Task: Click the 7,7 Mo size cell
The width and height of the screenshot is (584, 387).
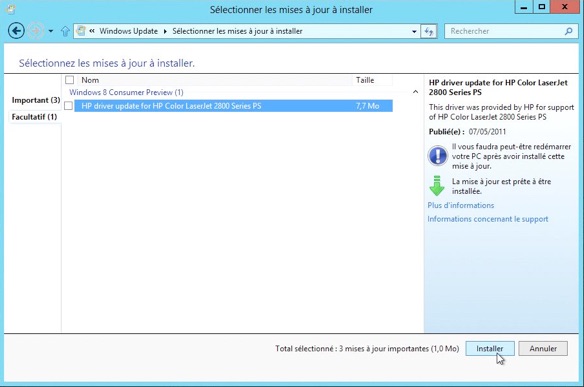Action: coord(367,106)
